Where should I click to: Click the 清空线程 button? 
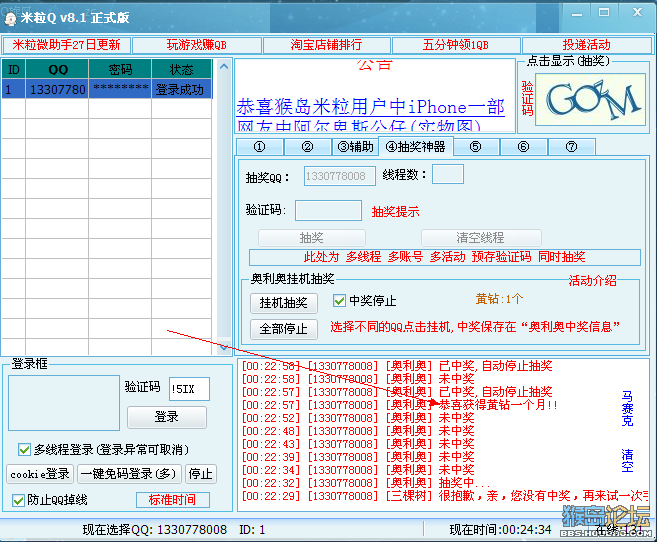(481, 238)
